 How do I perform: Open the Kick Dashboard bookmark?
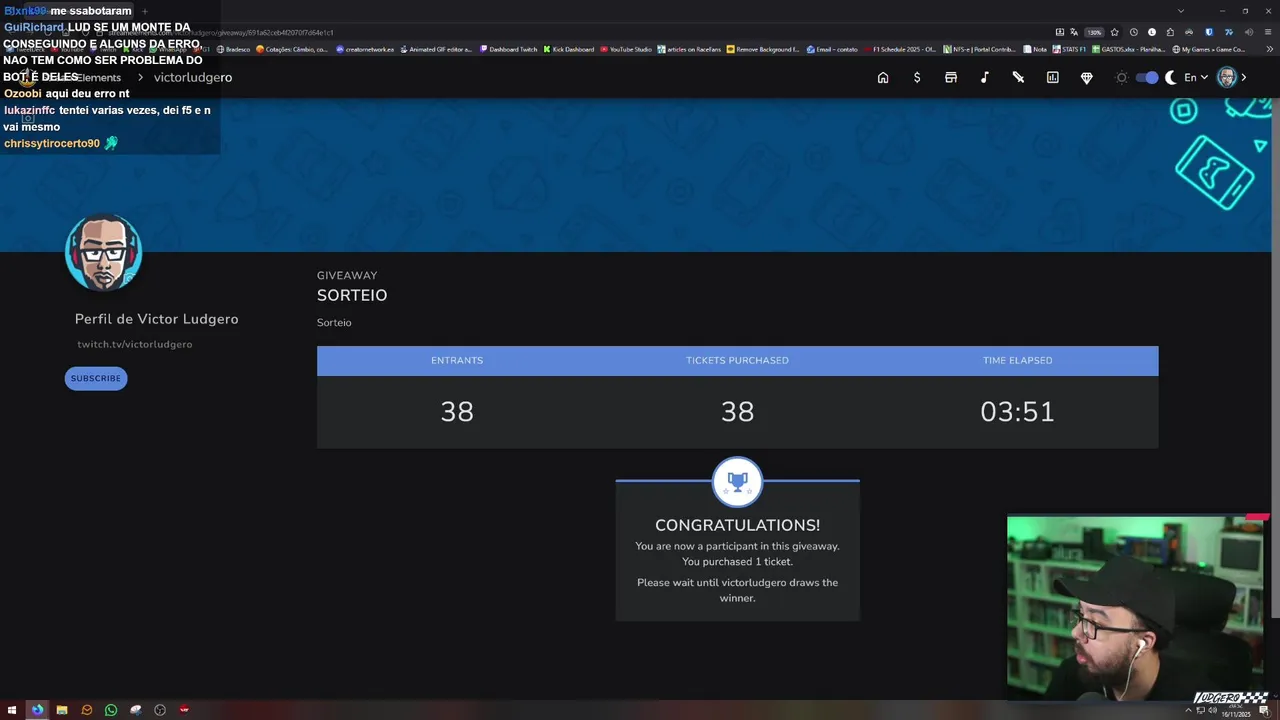(568, 49)
